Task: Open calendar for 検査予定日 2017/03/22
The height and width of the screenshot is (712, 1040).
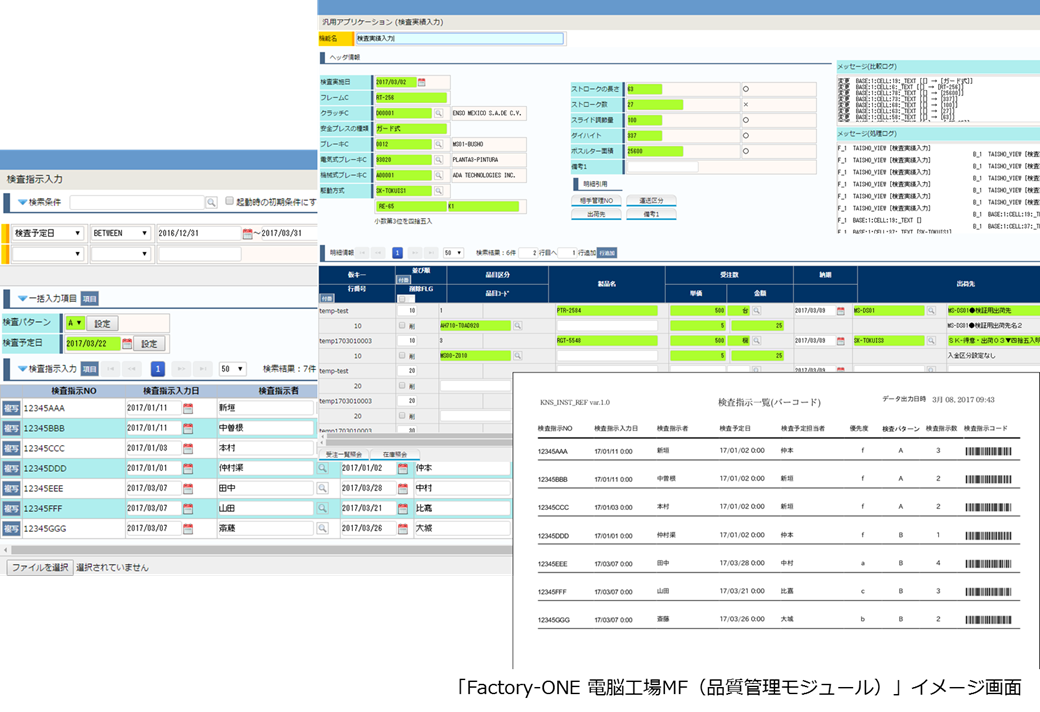Action: pyautogui.click(x=127, y=344)
